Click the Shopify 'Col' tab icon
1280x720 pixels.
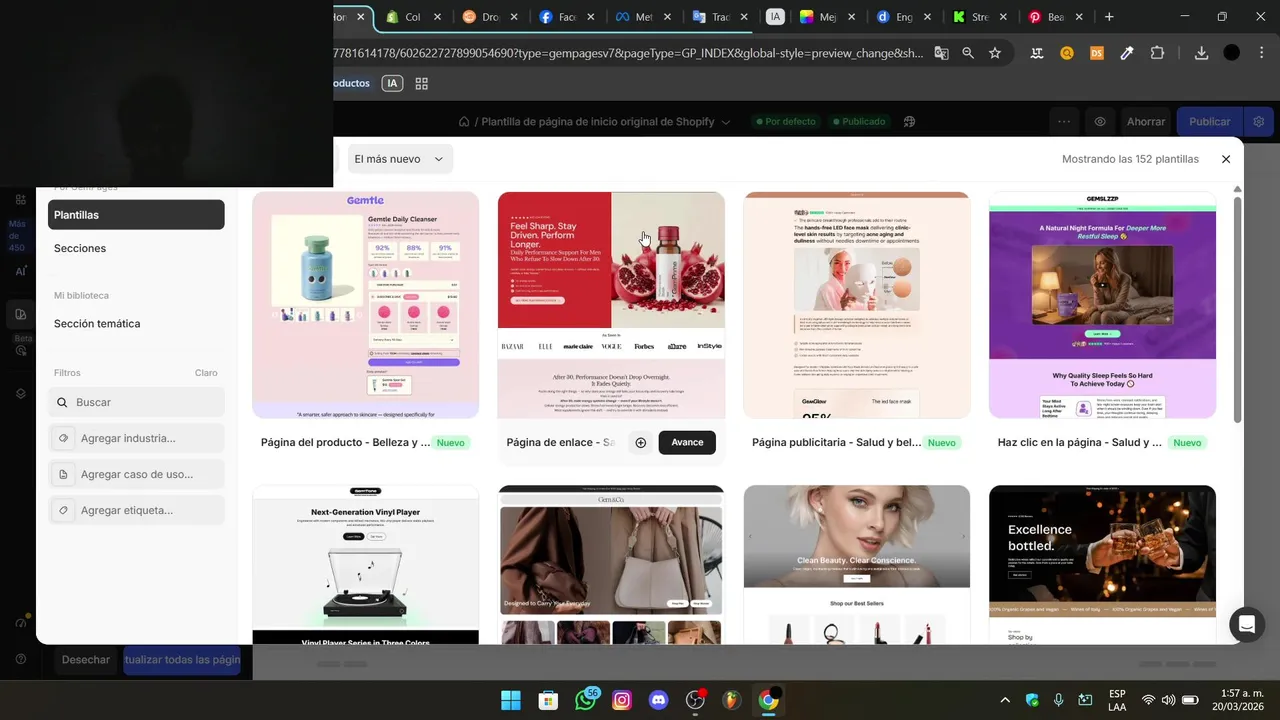(x=392, y=17)
